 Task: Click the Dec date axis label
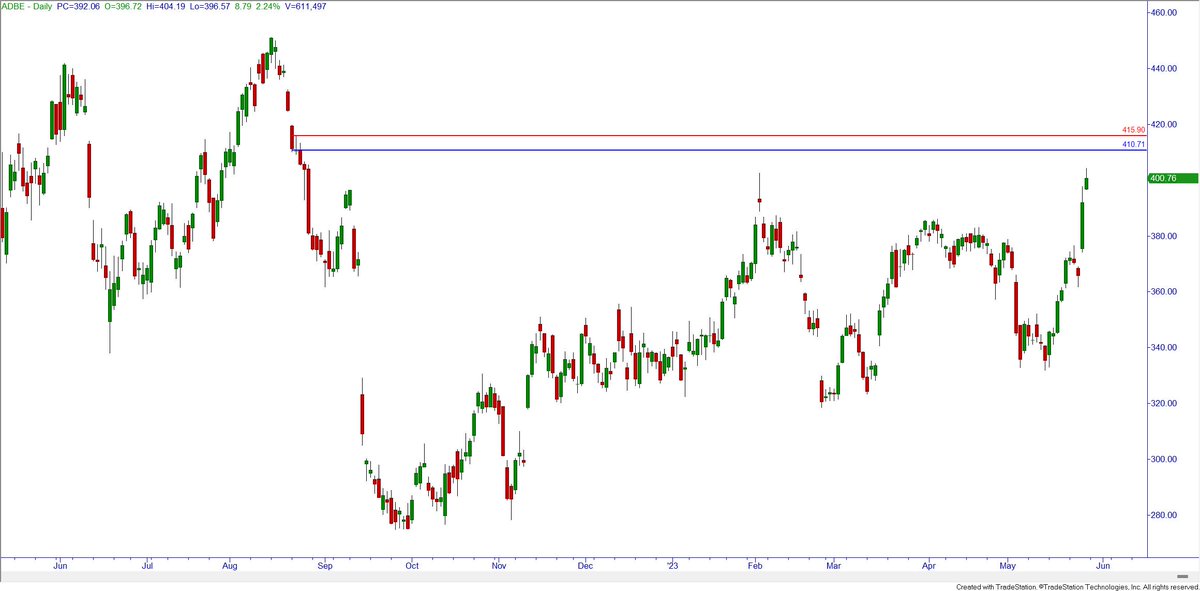pyautogui.click(x=586, y=564)
